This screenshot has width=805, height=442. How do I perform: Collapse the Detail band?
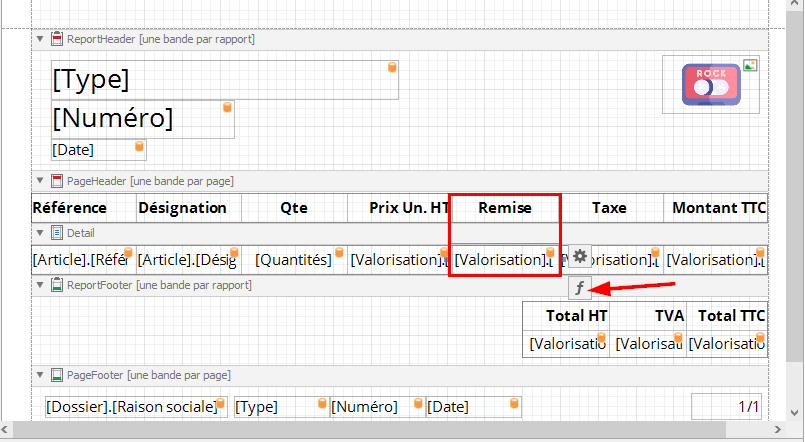coord(41,233)
